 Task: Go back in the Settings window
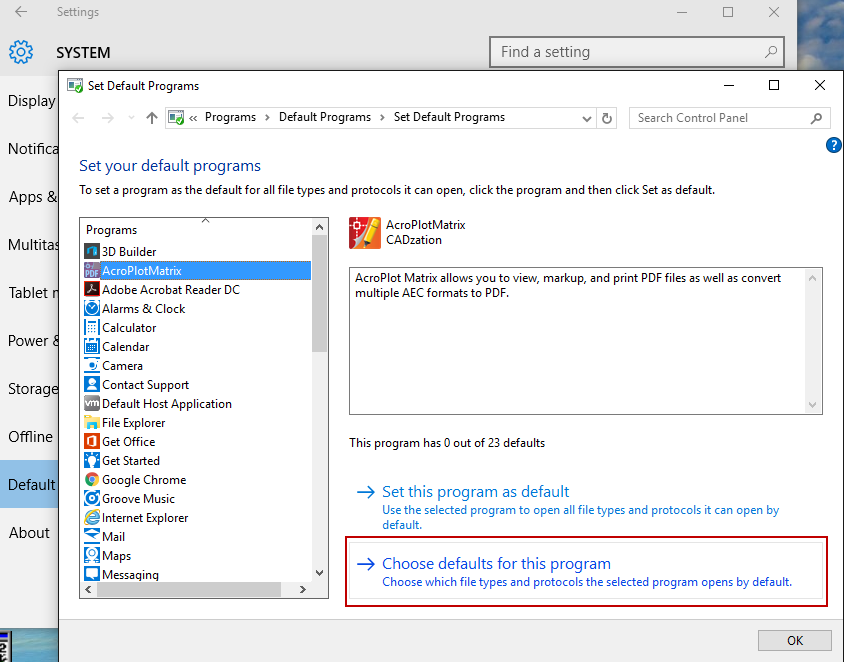[21, 12]
